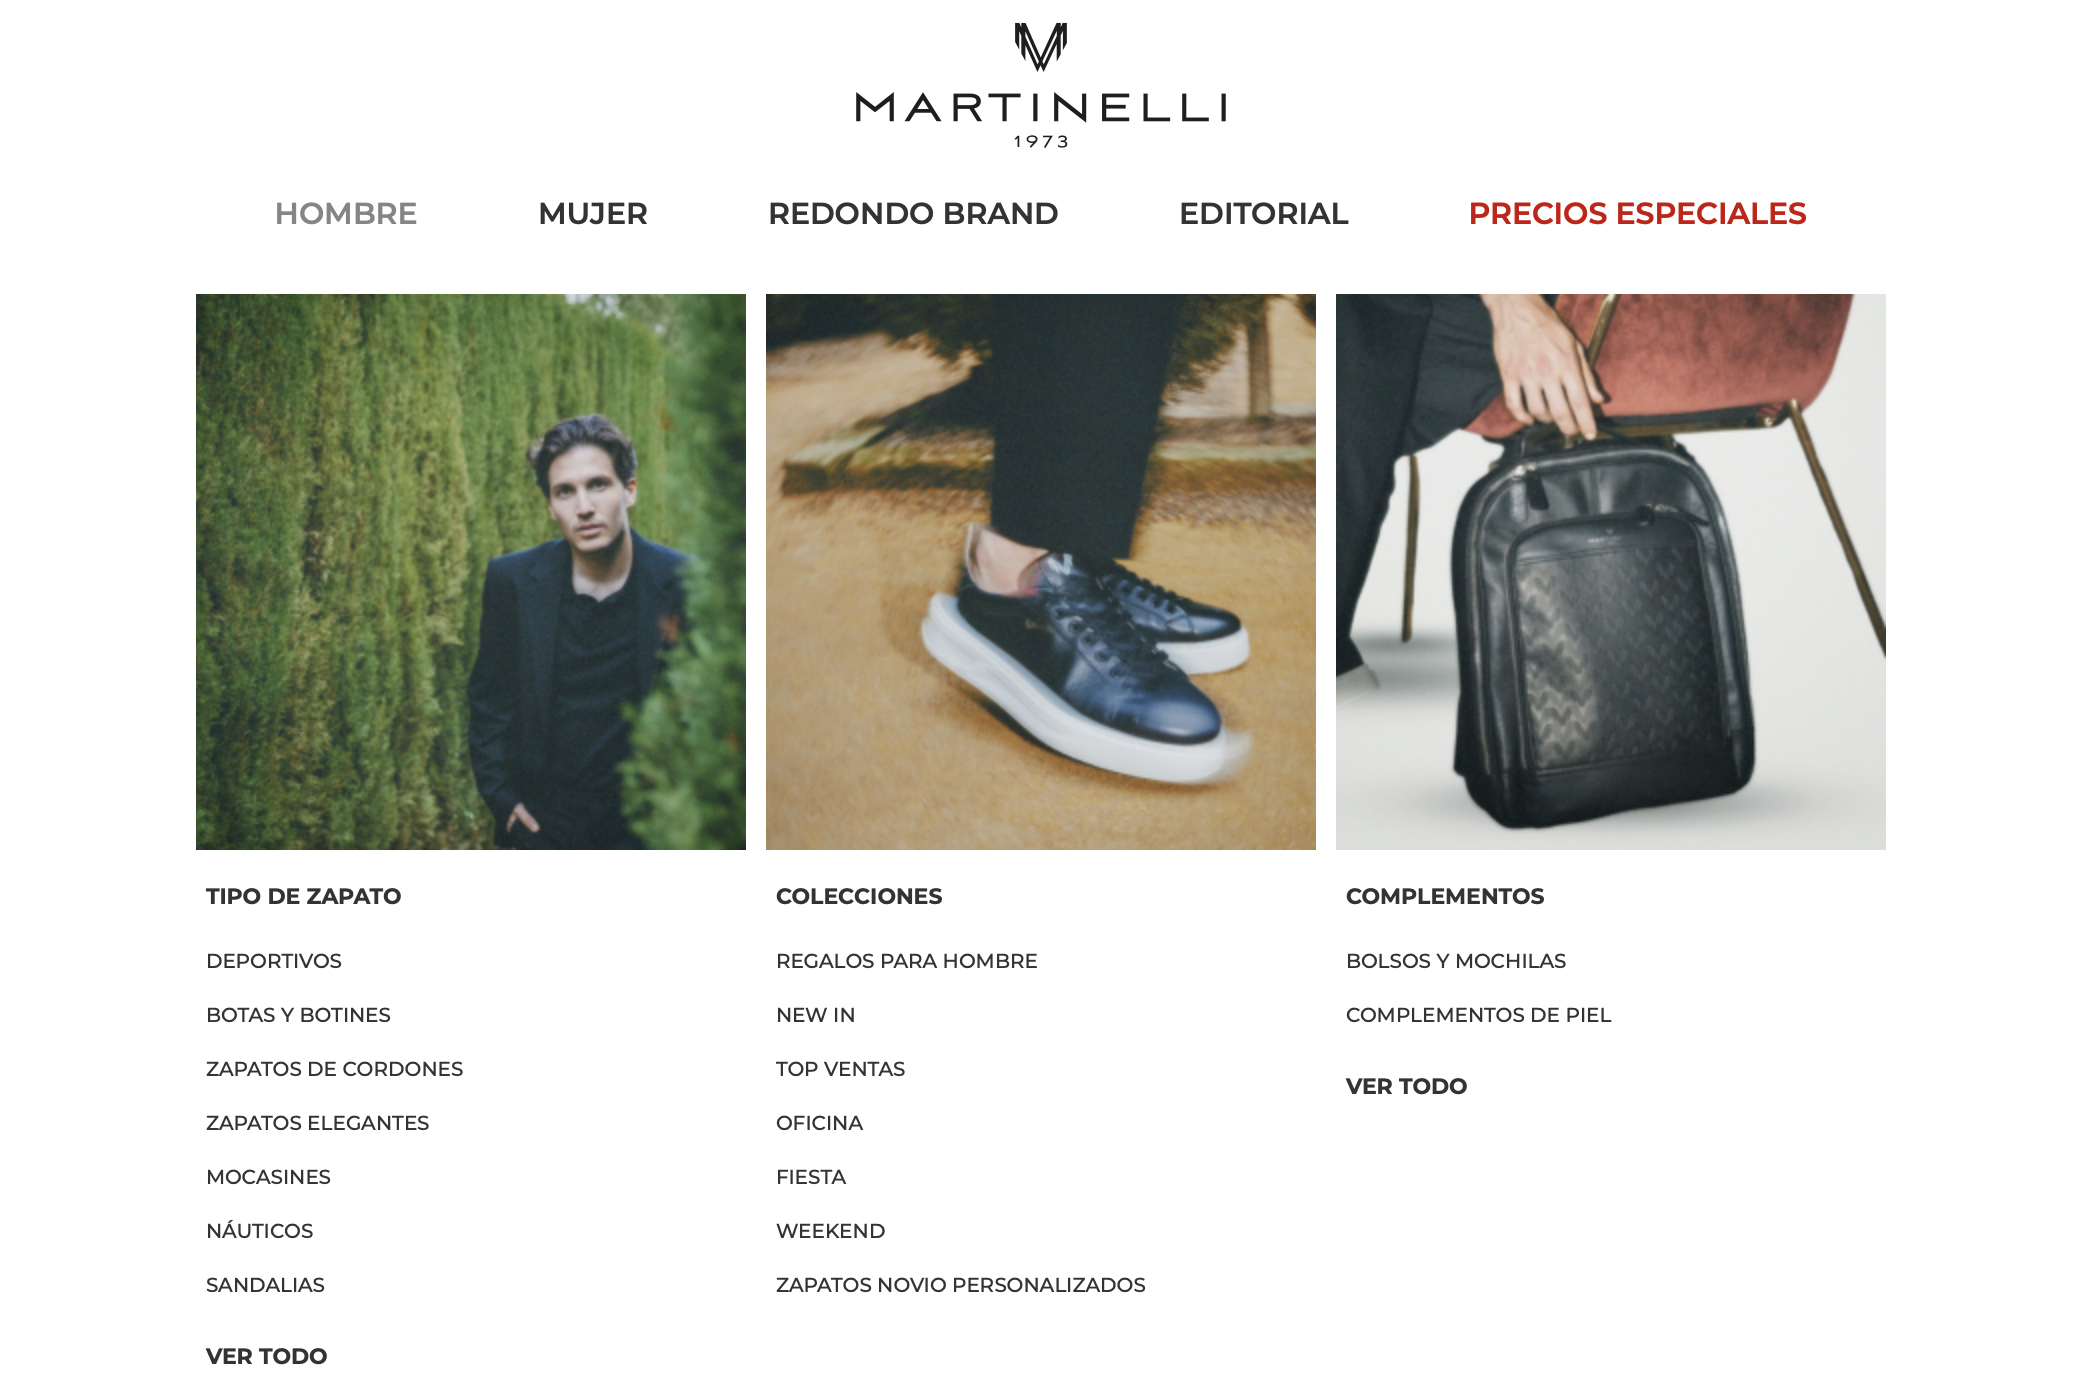Open DEPORTIVOS shoe category

[274, 961]
